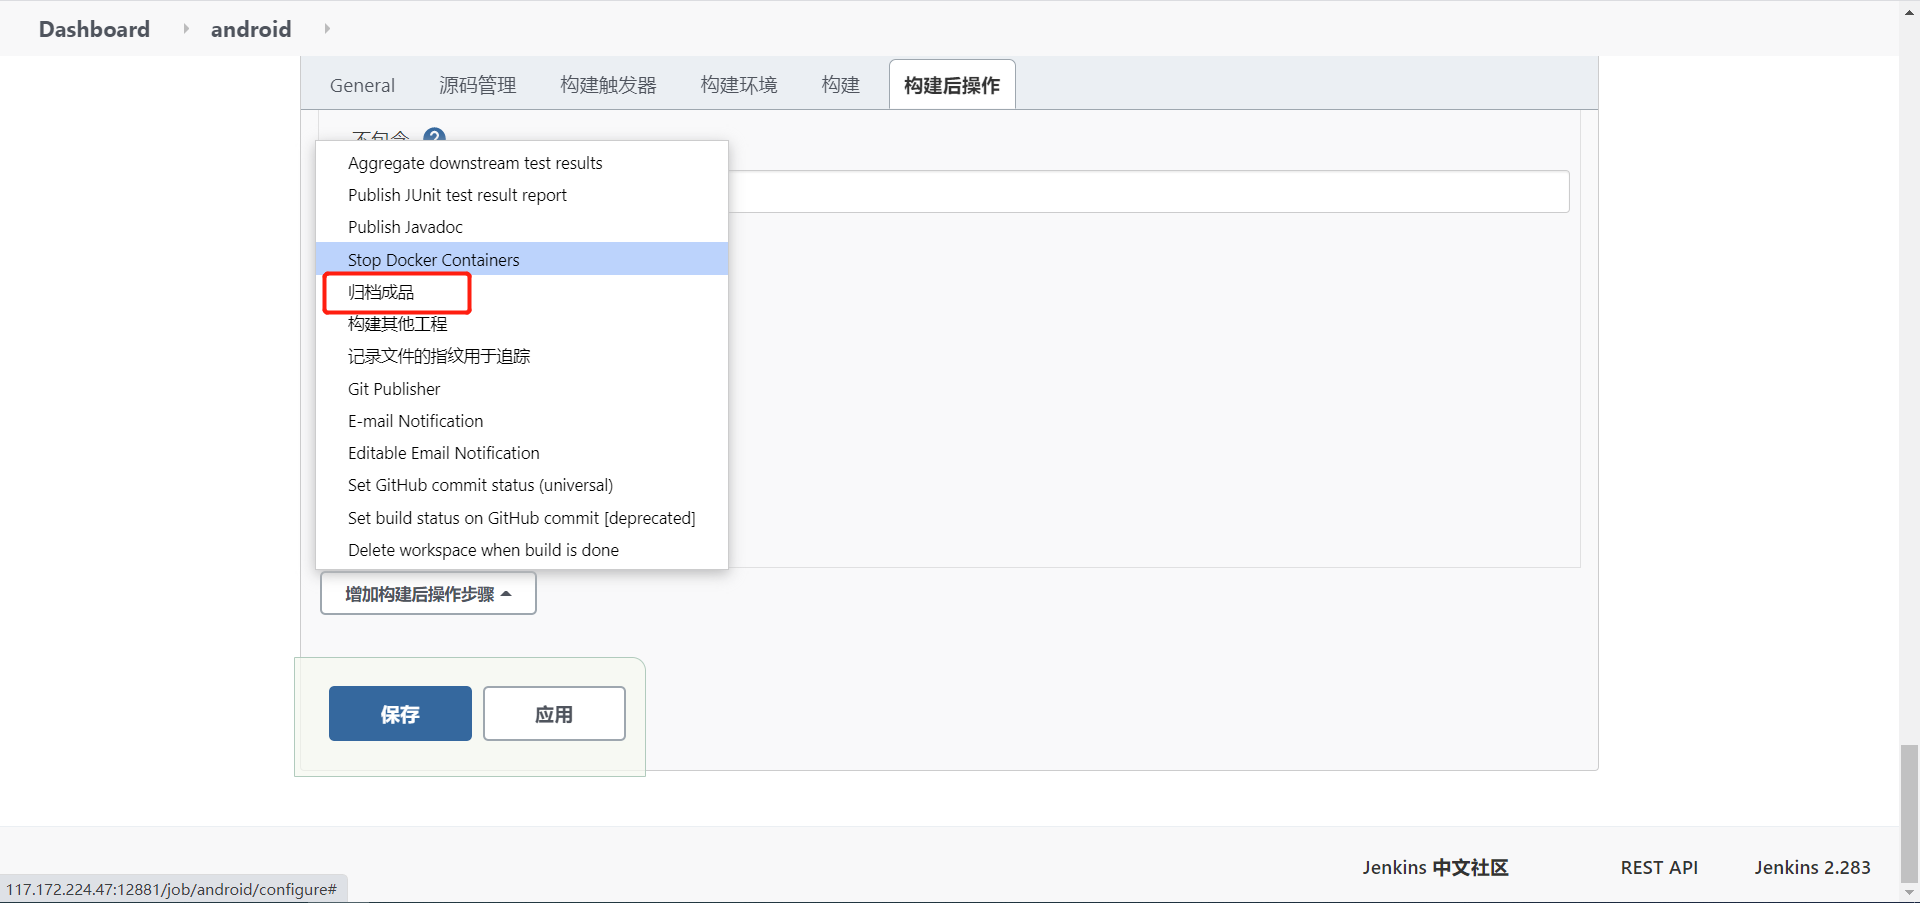Select 记录文件的指纹用于追踪 option
The width and height of the screenshot is (1920, 903).
522,356
